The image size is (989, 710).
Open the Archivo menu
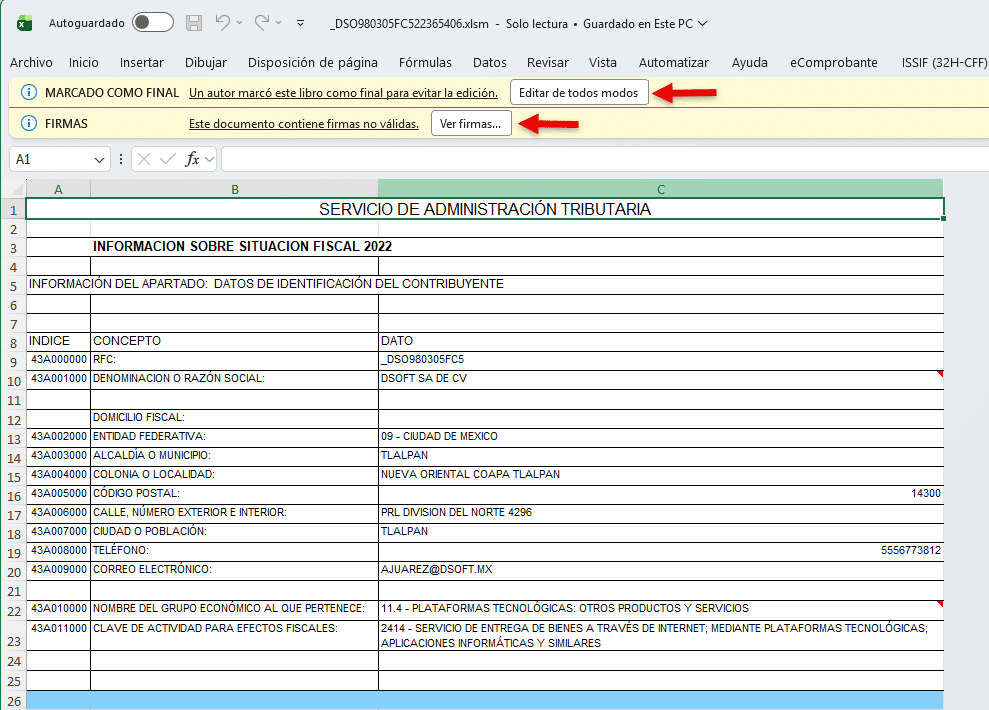coord(31,62)
